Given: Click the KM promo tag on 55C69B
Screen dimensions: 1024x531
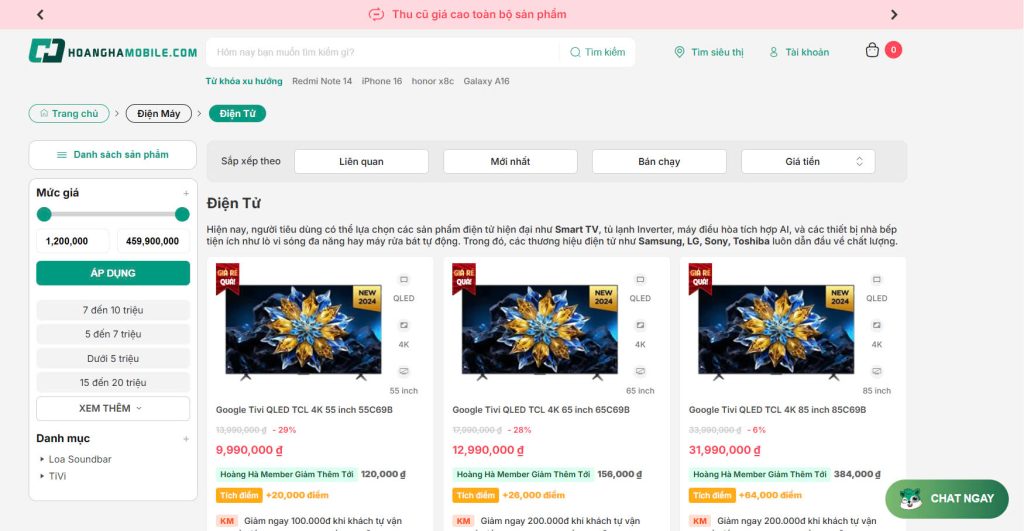Looking at the screenshot, I should coord(227,521).
